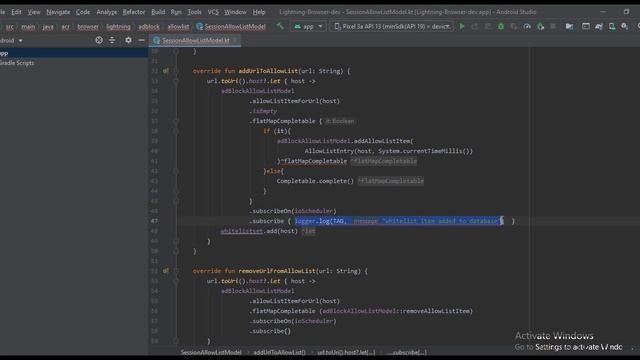This screenshot has height=360, width=640.
Task: Select the SessionAllowListModel.kt editor tab
Action: click(196, 40)
